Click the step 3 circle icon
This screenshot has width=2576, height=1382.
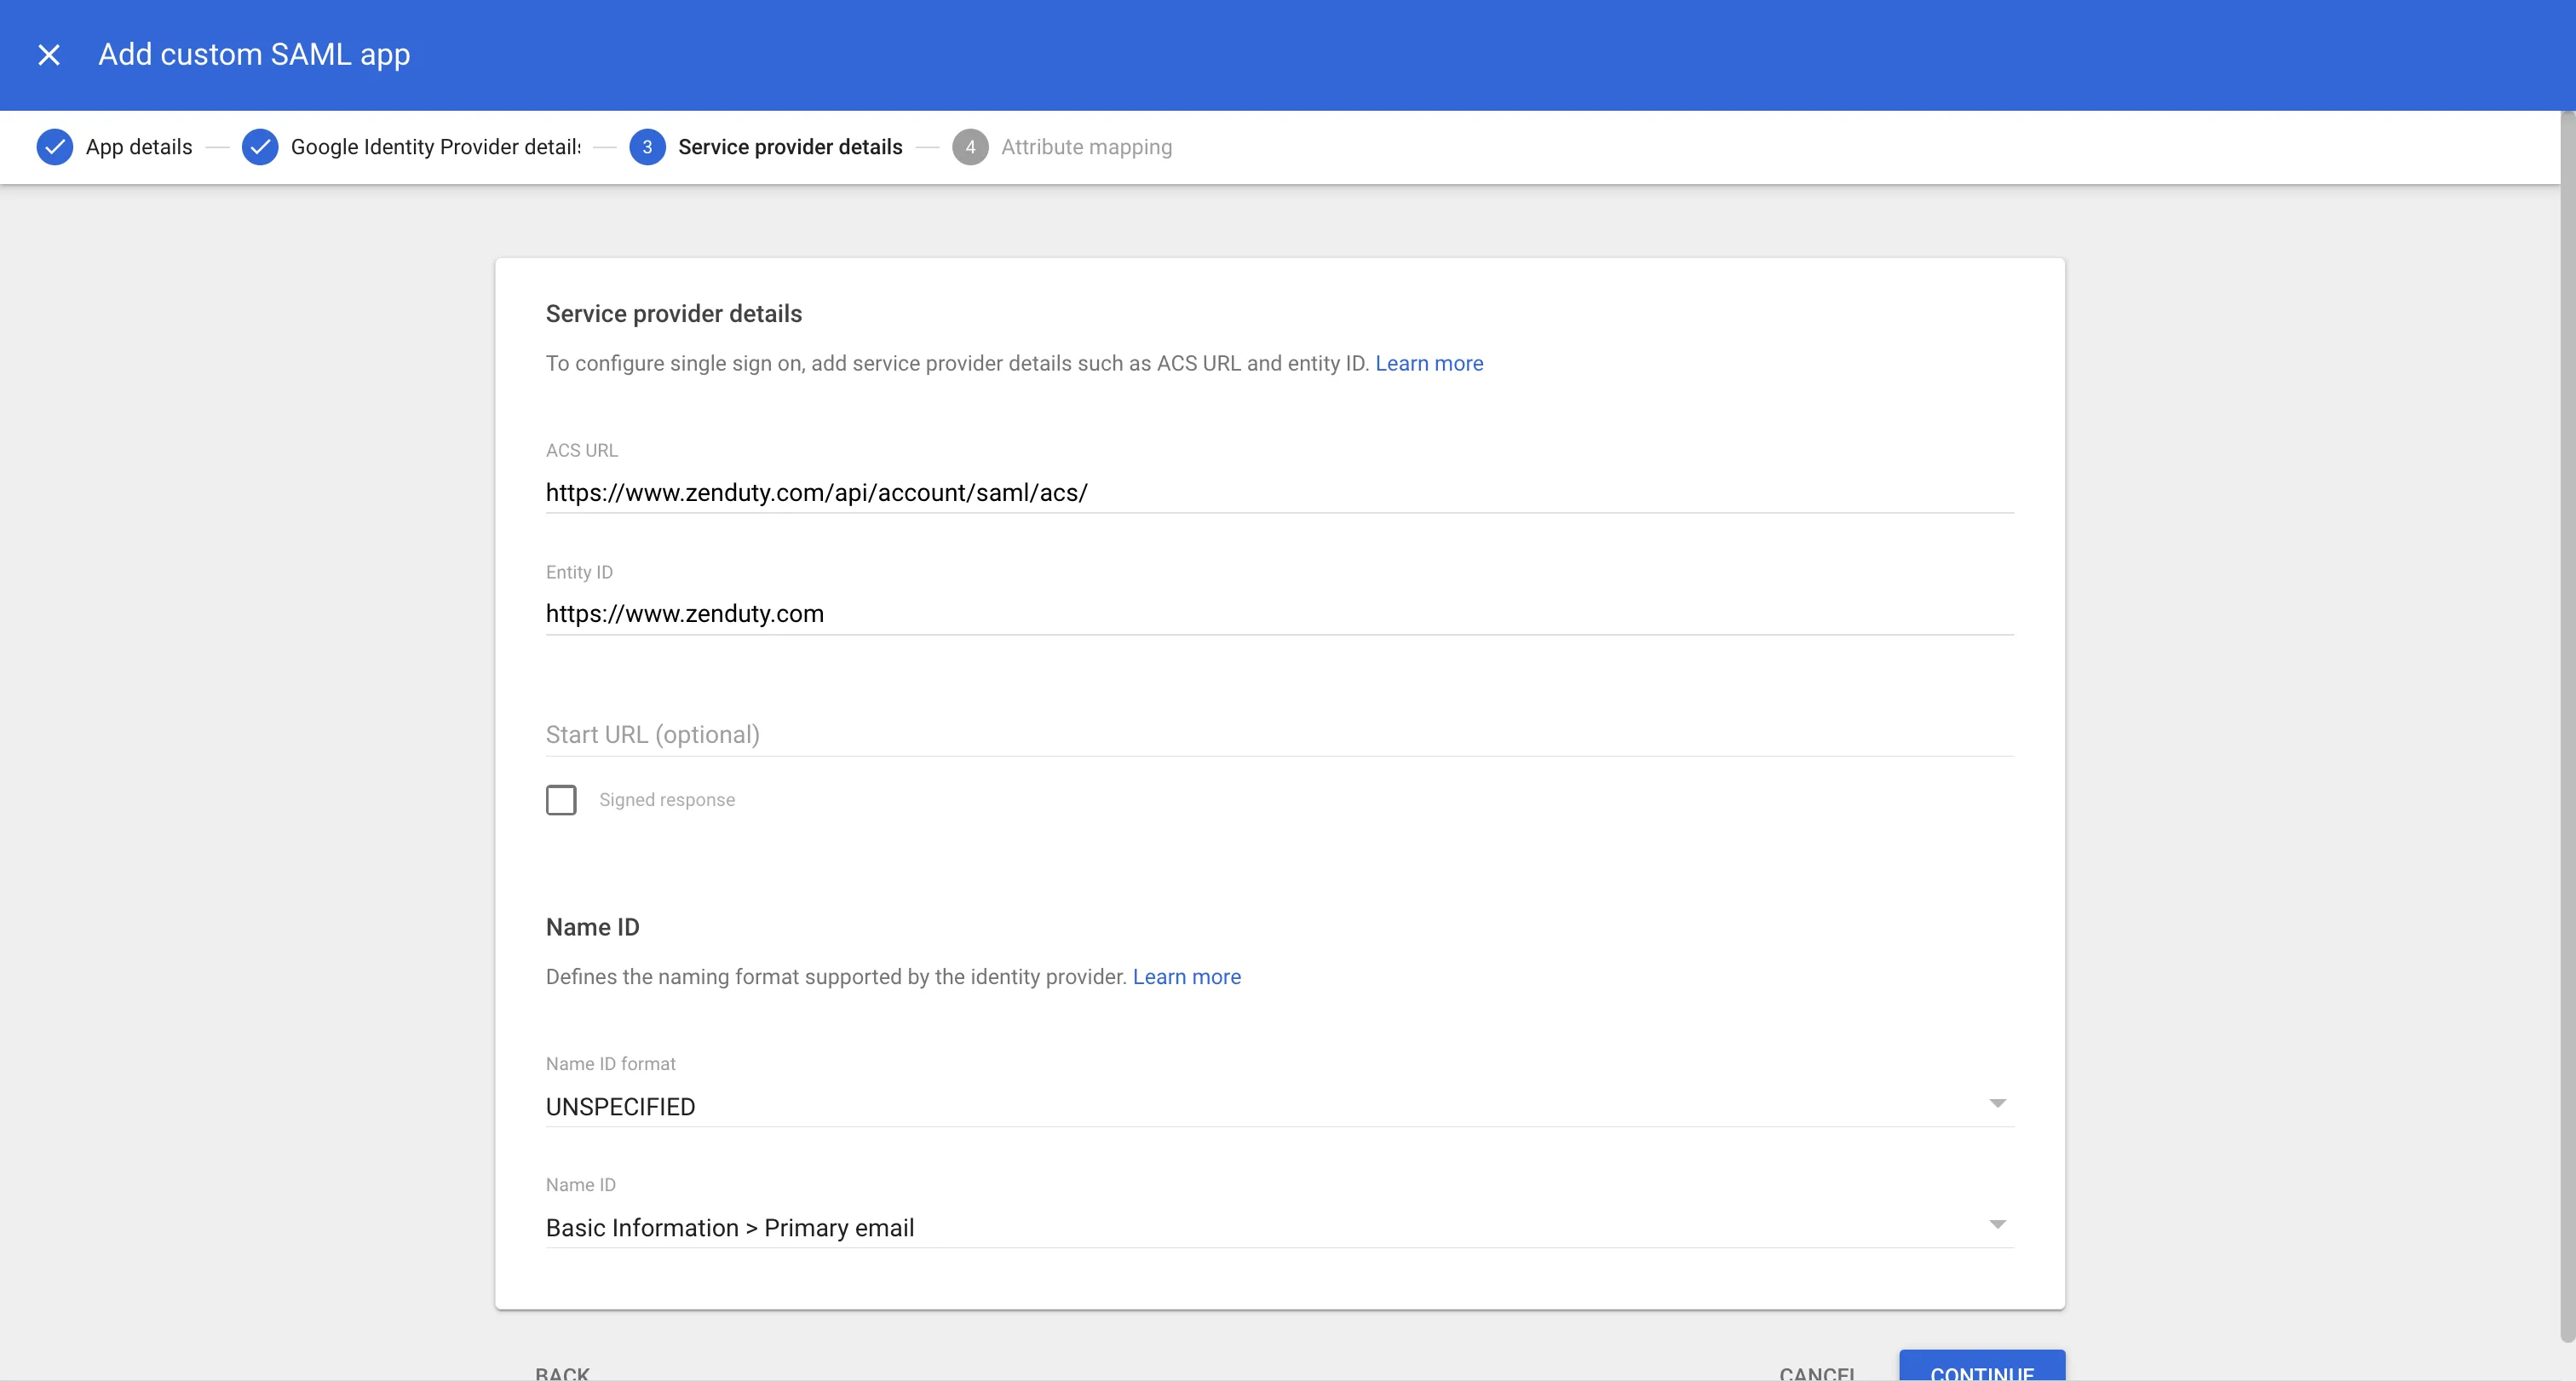pyautogui.click(x=647, y=147)
